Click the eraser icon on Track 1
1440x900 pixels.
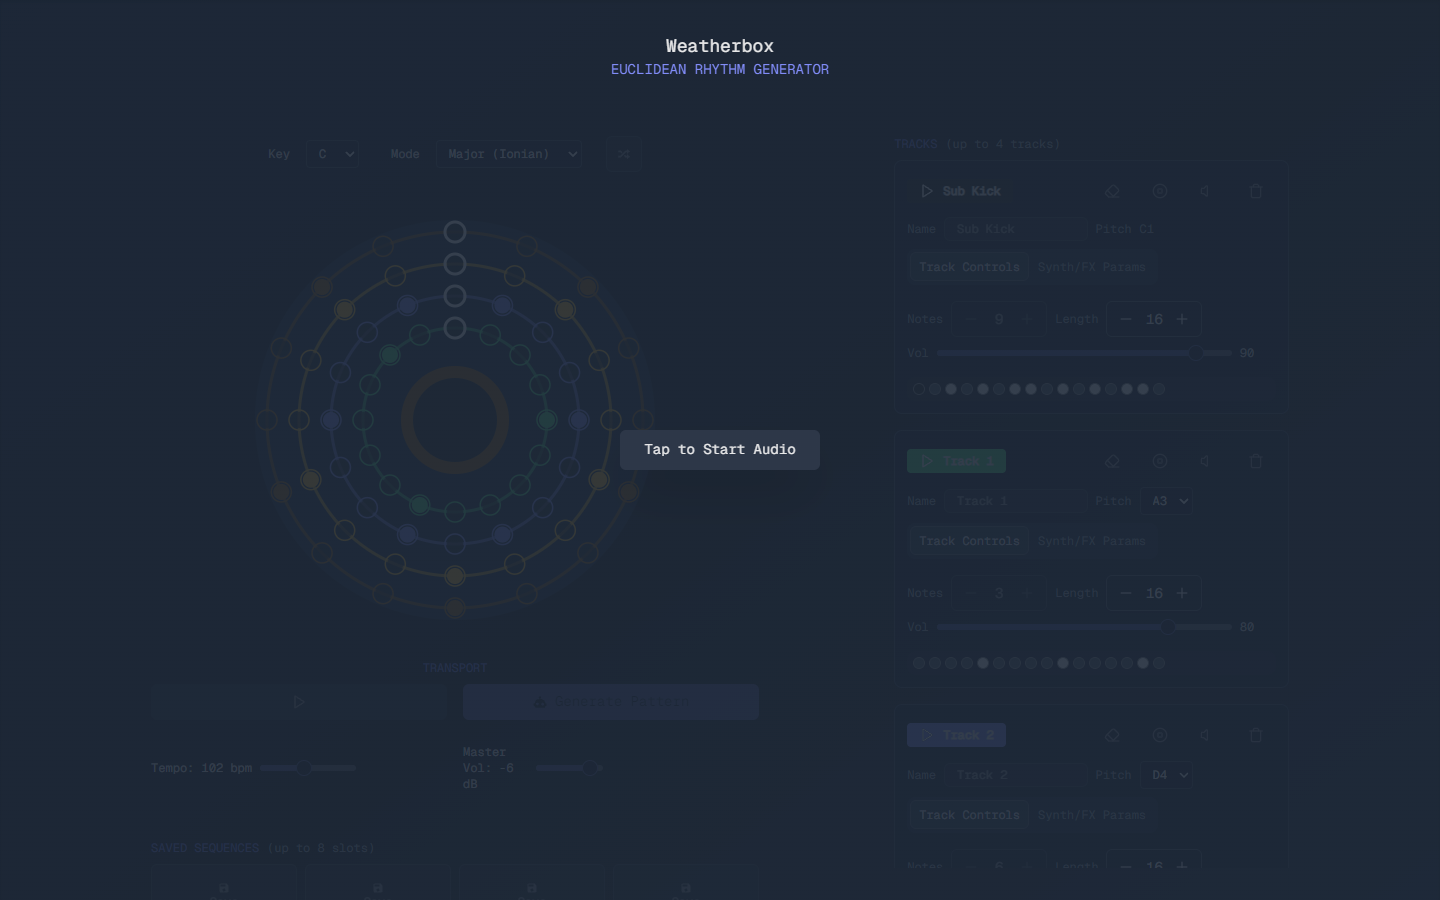(1111, 461)
